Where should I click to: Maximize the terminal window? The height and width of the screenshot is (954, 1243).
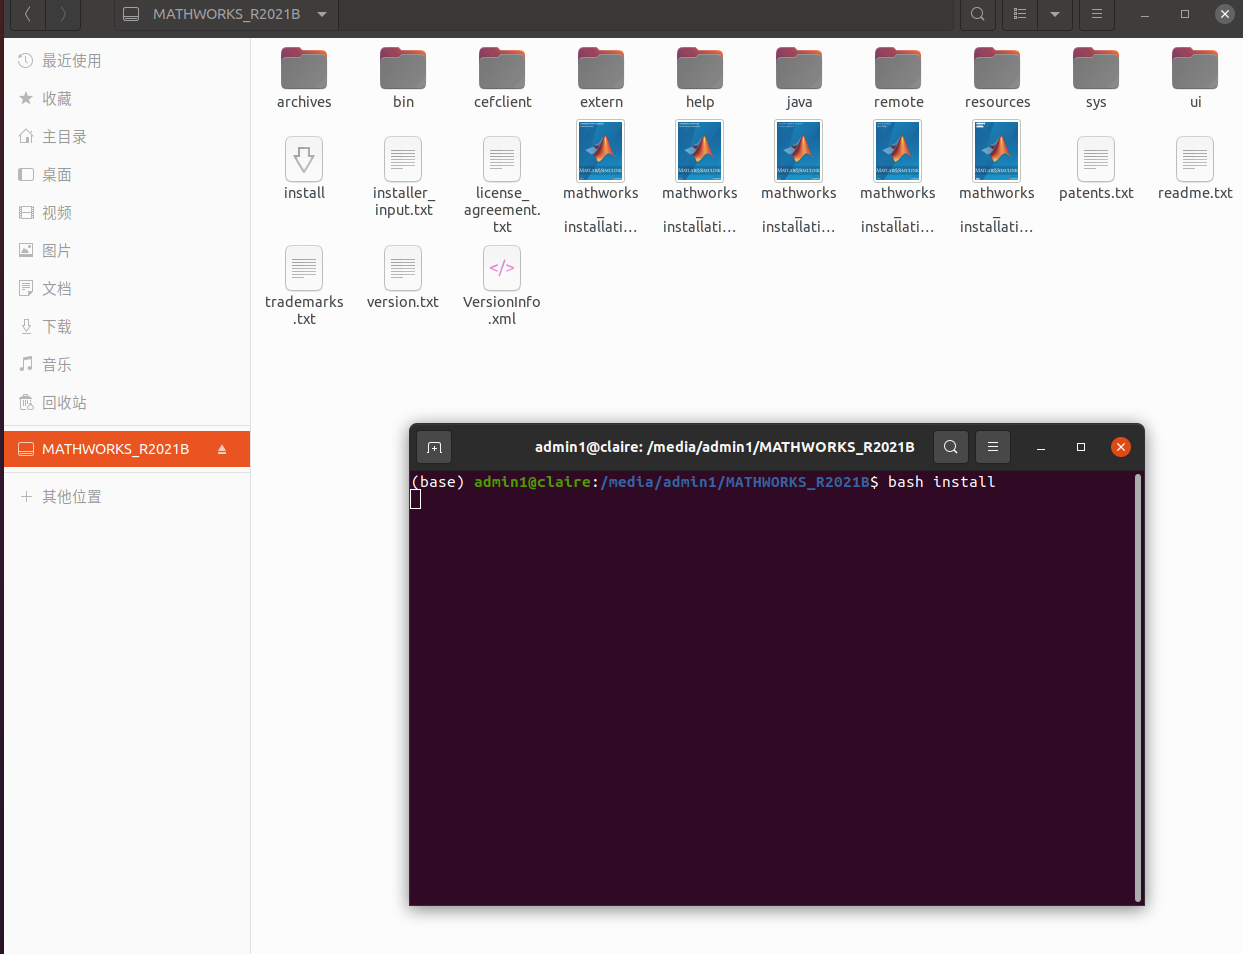(1081, 447)
